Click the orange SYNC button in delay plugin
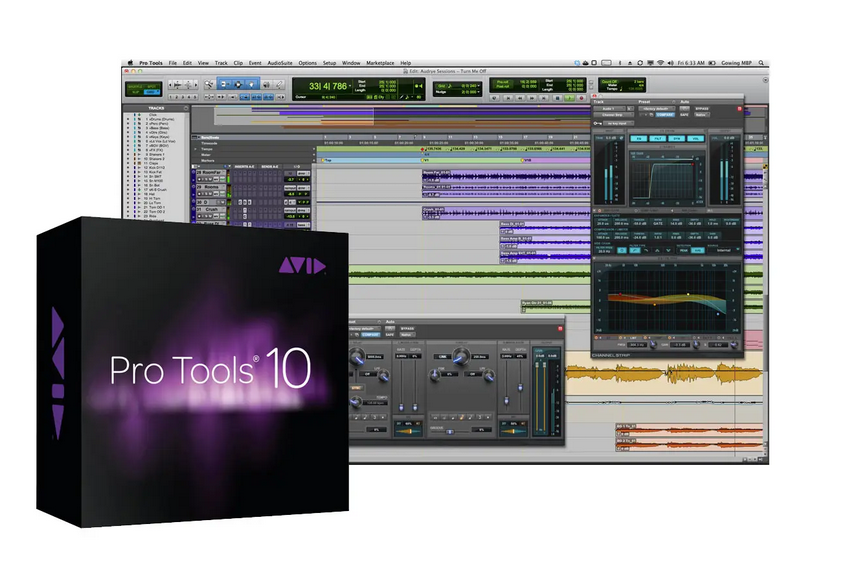 [356, 388]
